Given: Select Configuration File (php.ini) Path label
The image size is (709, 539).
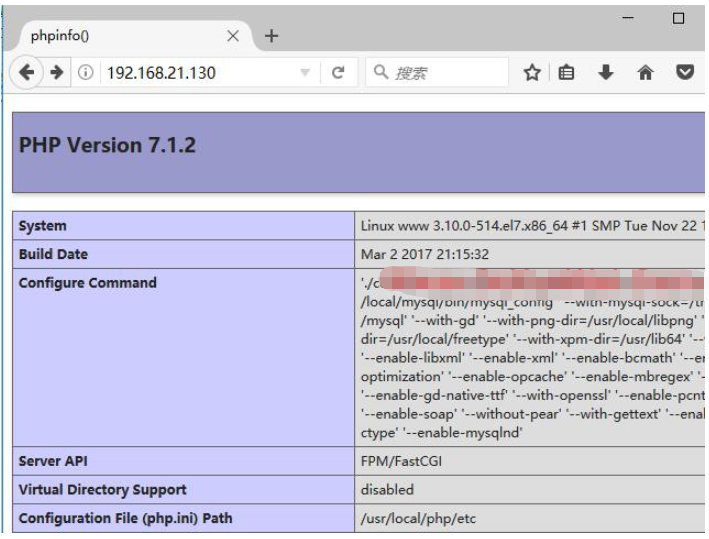Looking at the screenshot, I should pos(125,518).
